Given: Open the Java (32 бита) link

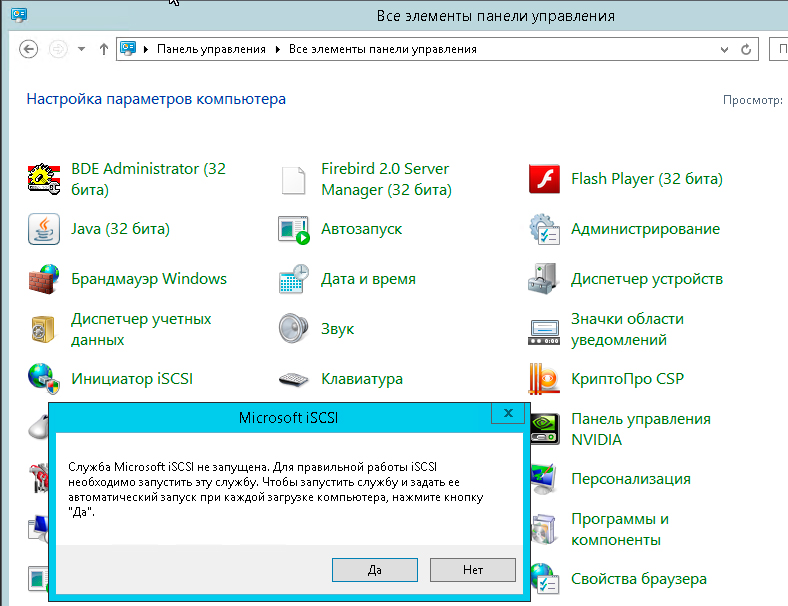Looking at the screenshot, I should 121,229.
